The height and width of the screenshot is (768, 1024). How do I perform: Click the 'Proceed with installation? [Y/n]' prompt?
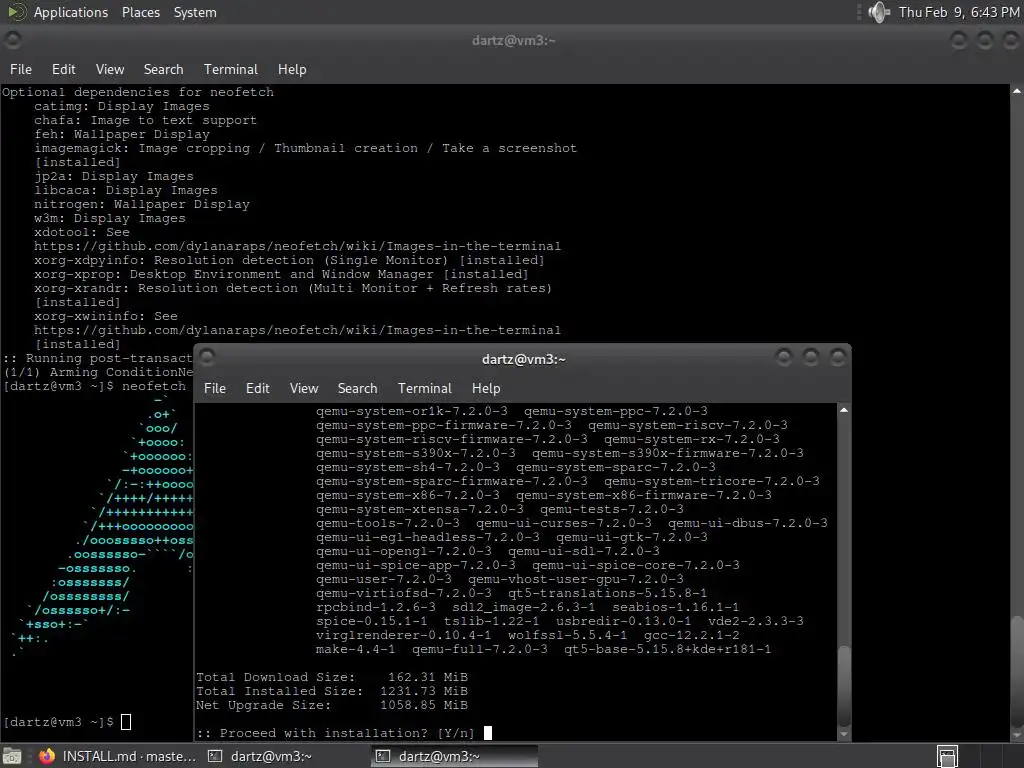pyautogui.click(x=336, y=733)
